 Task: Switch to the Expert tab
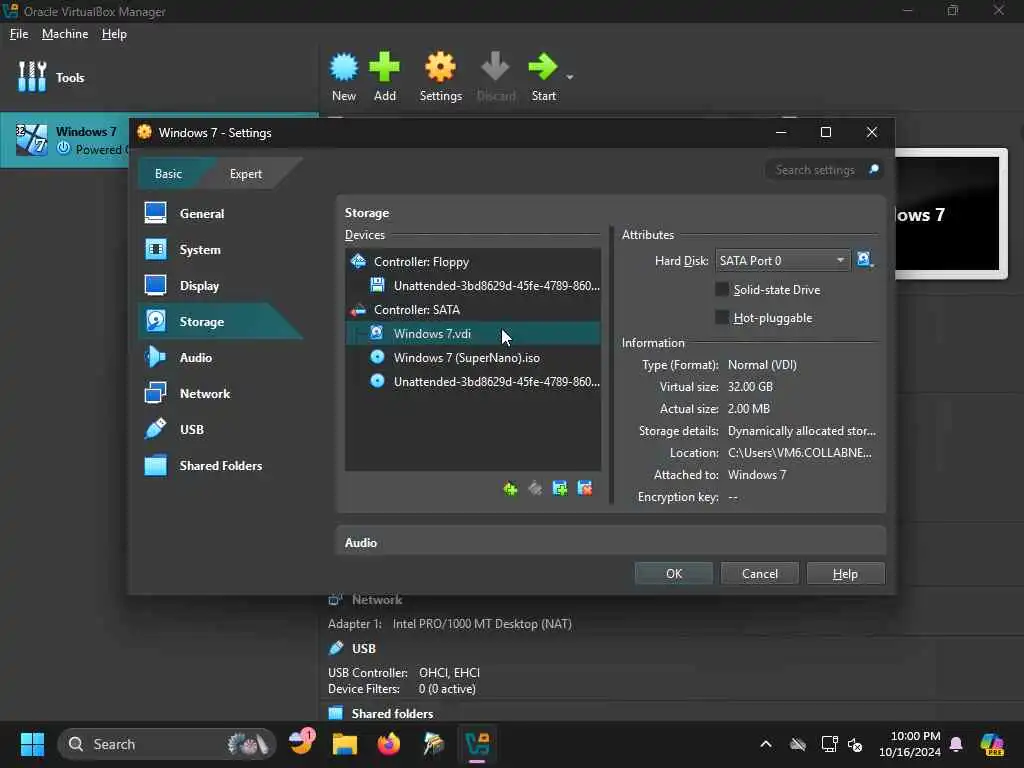[246, 174]
